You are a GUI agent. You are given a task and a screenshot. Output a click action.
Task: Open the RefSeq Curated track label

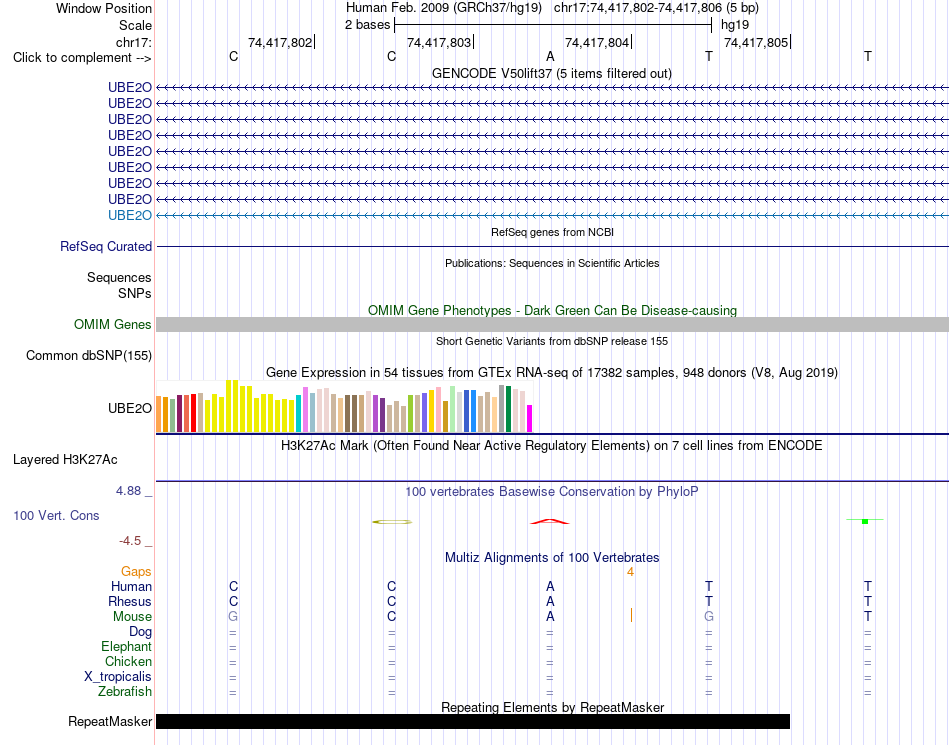[x=106, y=247]
